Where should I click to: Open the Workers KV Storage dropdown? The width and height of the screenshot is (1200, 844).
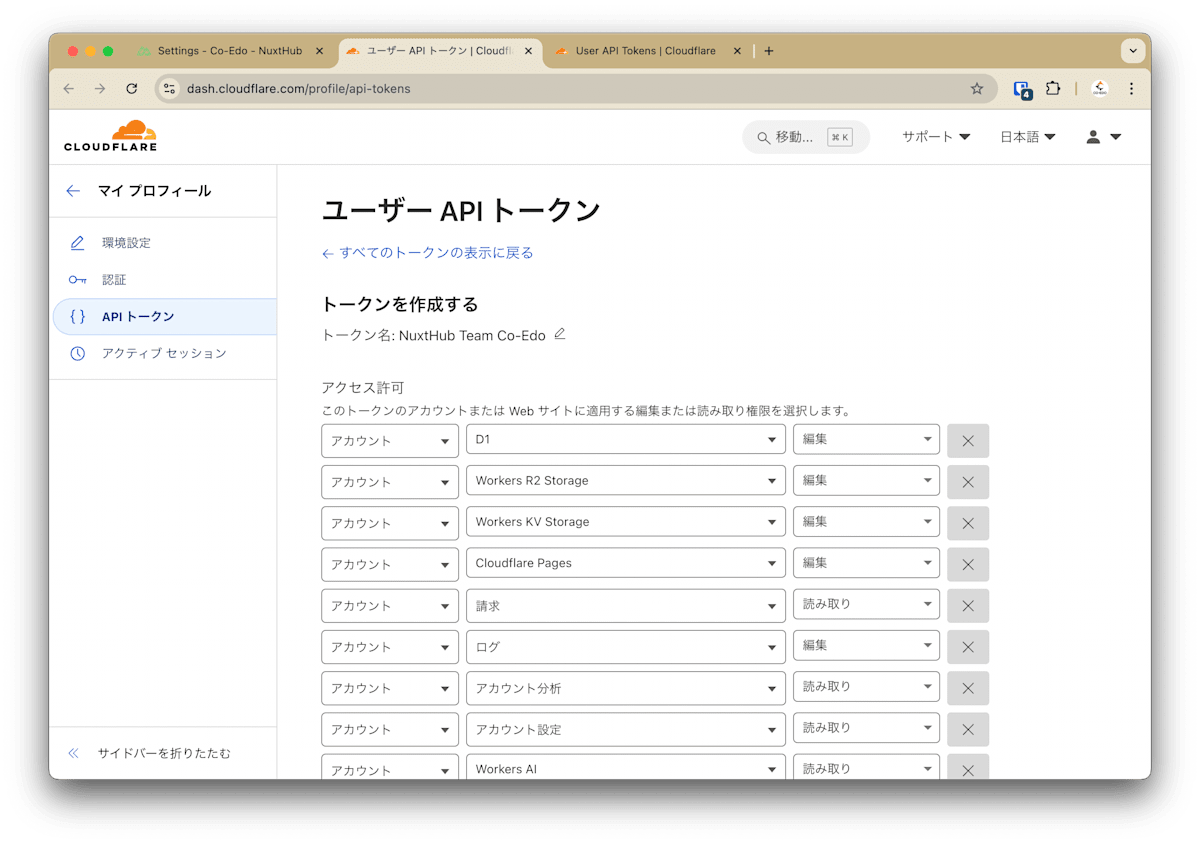[626, 522]
